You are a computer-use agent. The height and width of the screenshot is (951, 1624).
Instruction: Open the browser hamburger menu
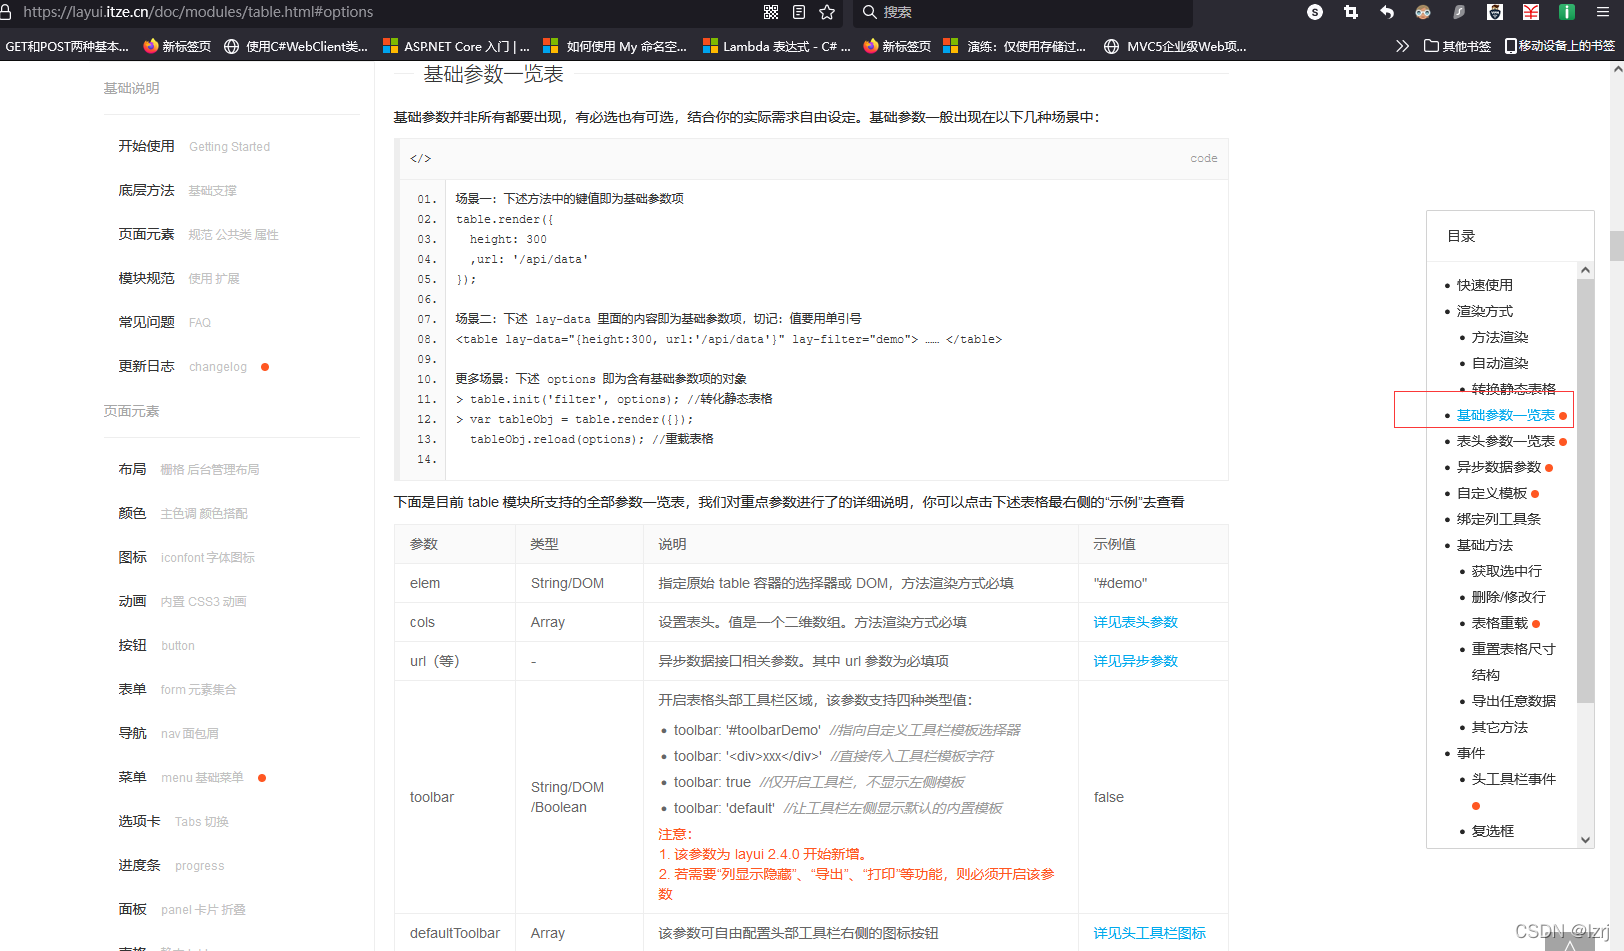(x=1603, y=12)
